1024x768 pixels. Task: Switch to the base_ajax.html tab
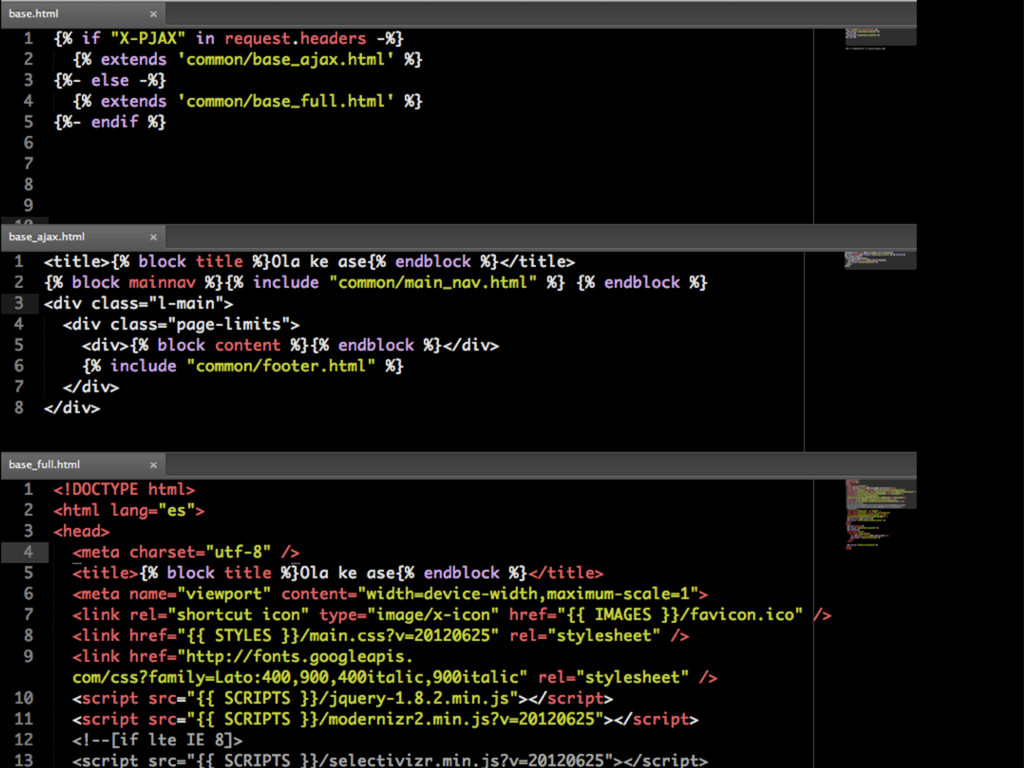(x=82, y=237)
